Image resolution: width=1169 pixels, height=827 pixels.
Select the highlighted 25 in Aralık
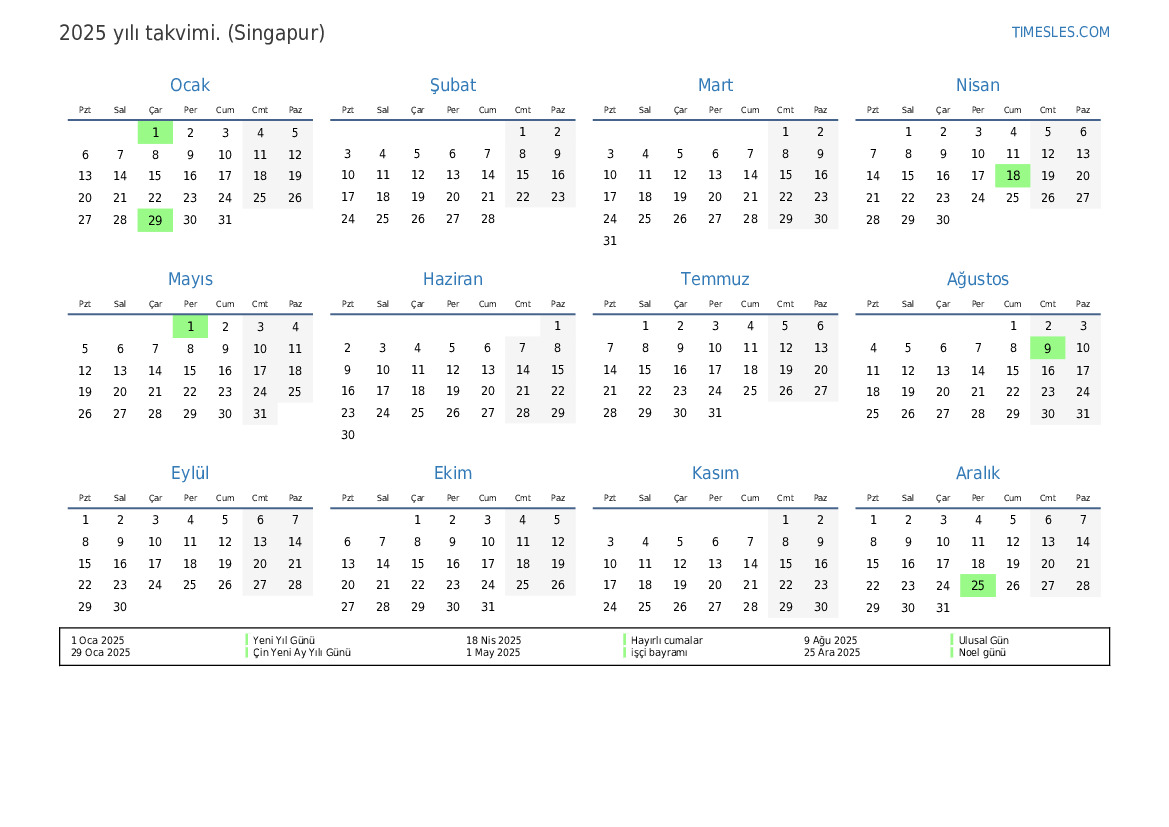point(977,586)
